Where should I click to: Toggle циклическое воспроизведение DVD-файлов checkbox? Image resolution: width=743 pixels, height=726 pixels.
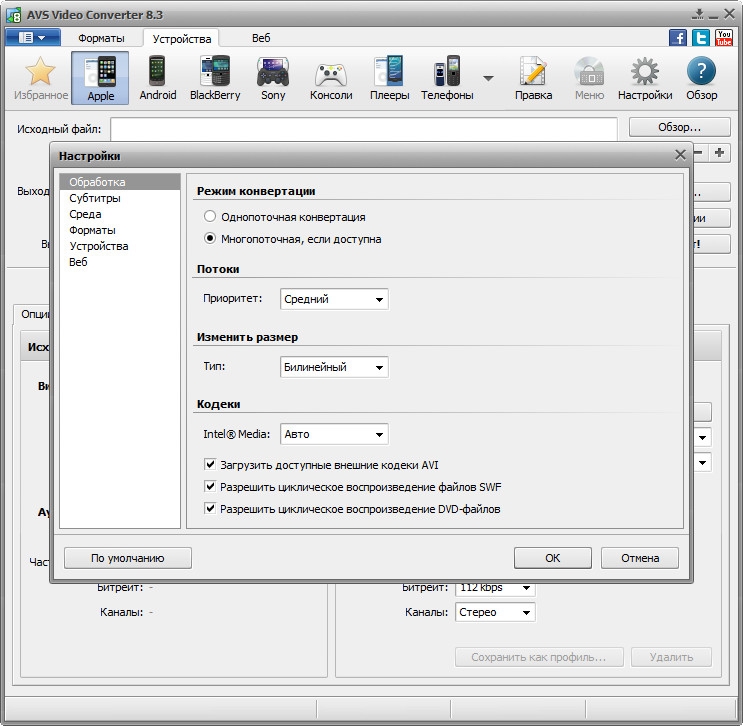tap(210, 509)
